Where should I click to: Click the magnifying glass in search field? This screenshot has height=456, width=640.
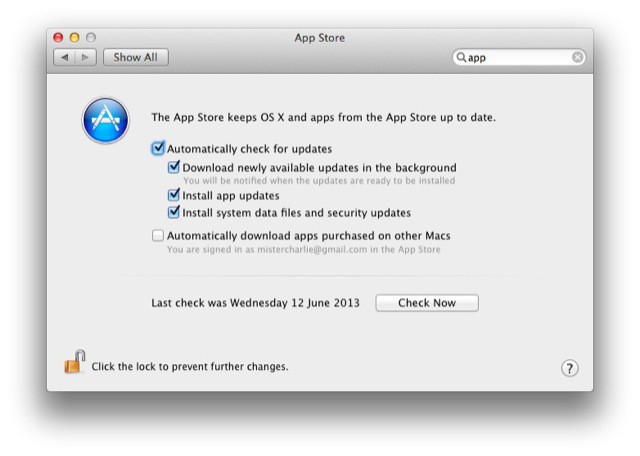tap(462, 58)
